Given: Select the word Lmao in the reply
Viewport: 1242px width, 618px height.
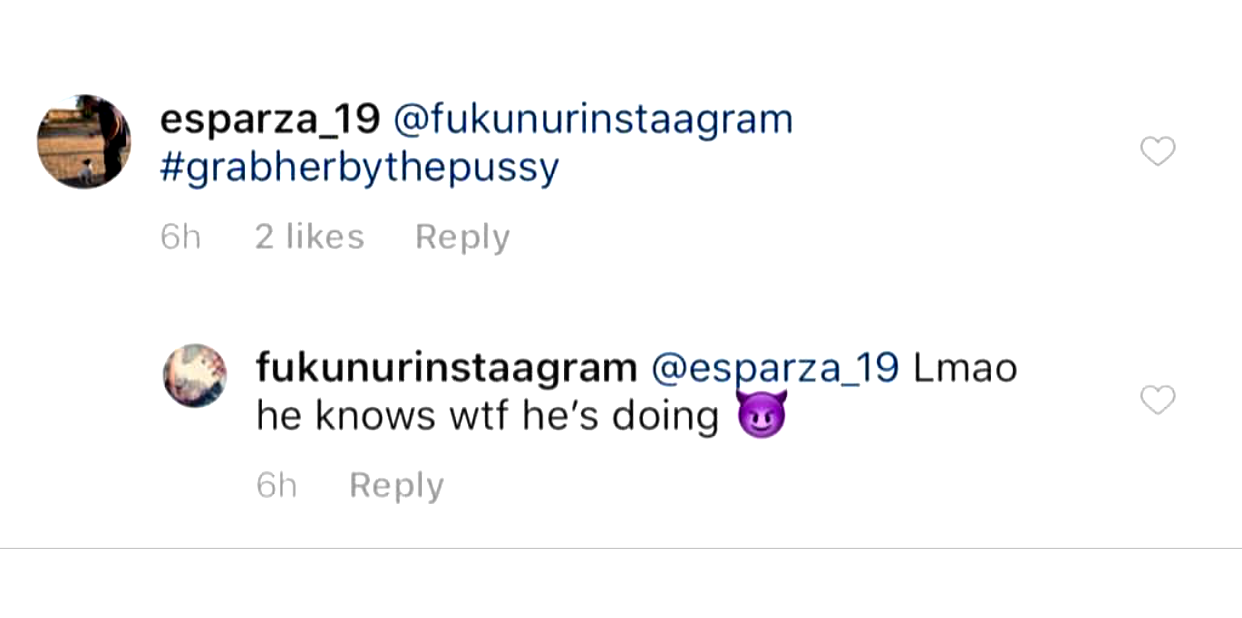Looking at the screenshot, I should 966,369.
